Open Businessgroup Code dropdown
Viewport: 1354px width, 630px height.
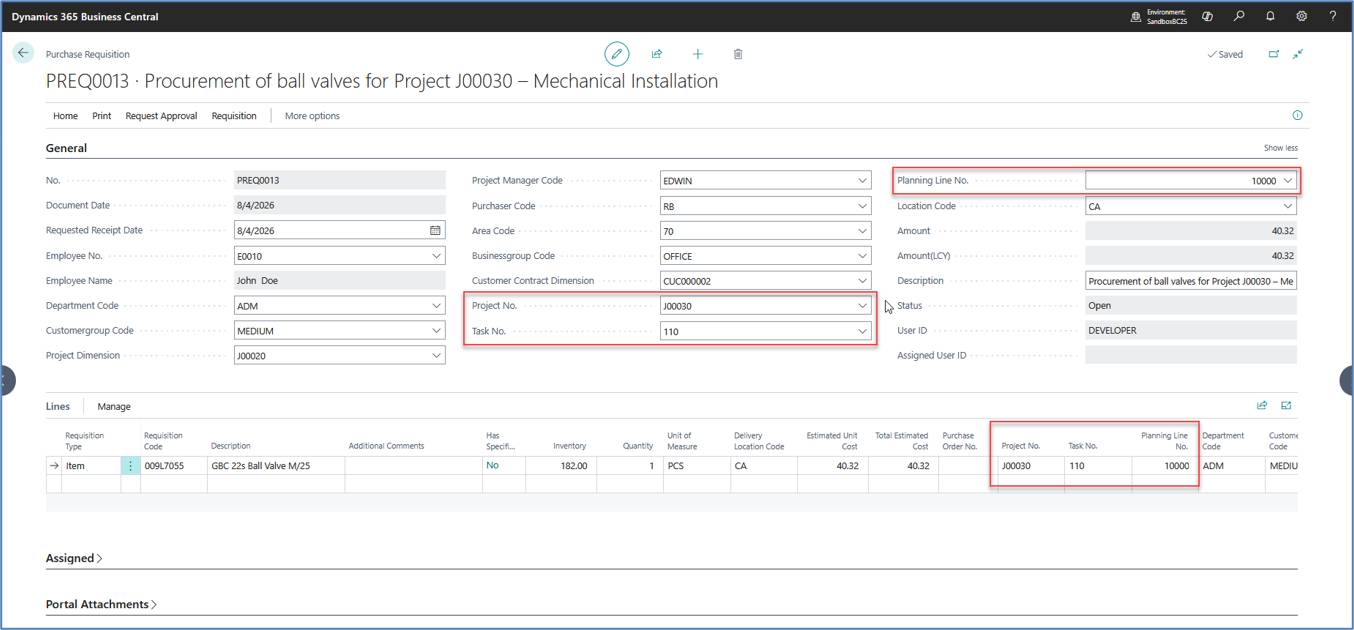click(862, 256)
